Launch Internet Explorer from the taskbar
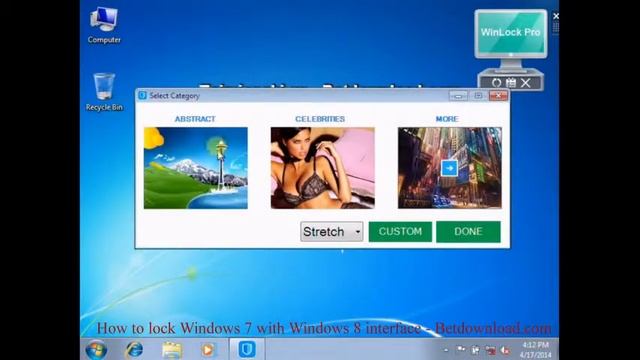 tap(134, 350)
